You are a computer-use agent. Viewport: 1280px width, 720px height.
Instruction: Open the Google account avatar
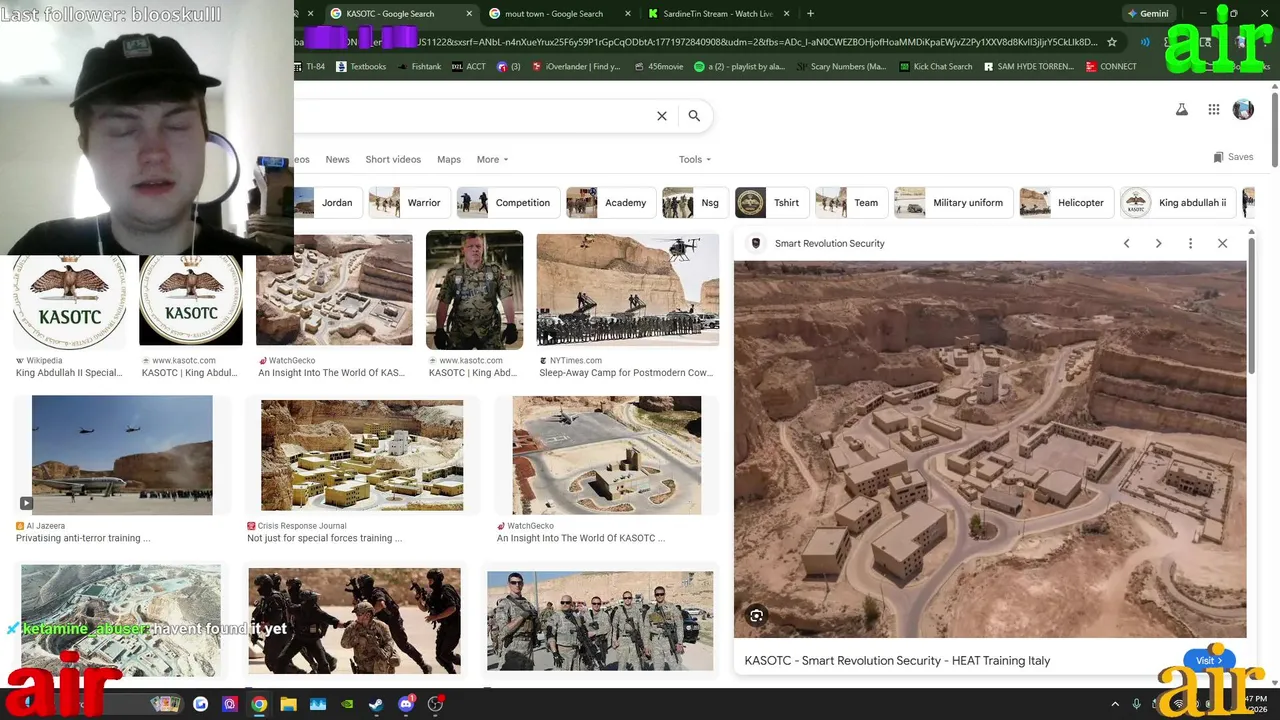1243,110
